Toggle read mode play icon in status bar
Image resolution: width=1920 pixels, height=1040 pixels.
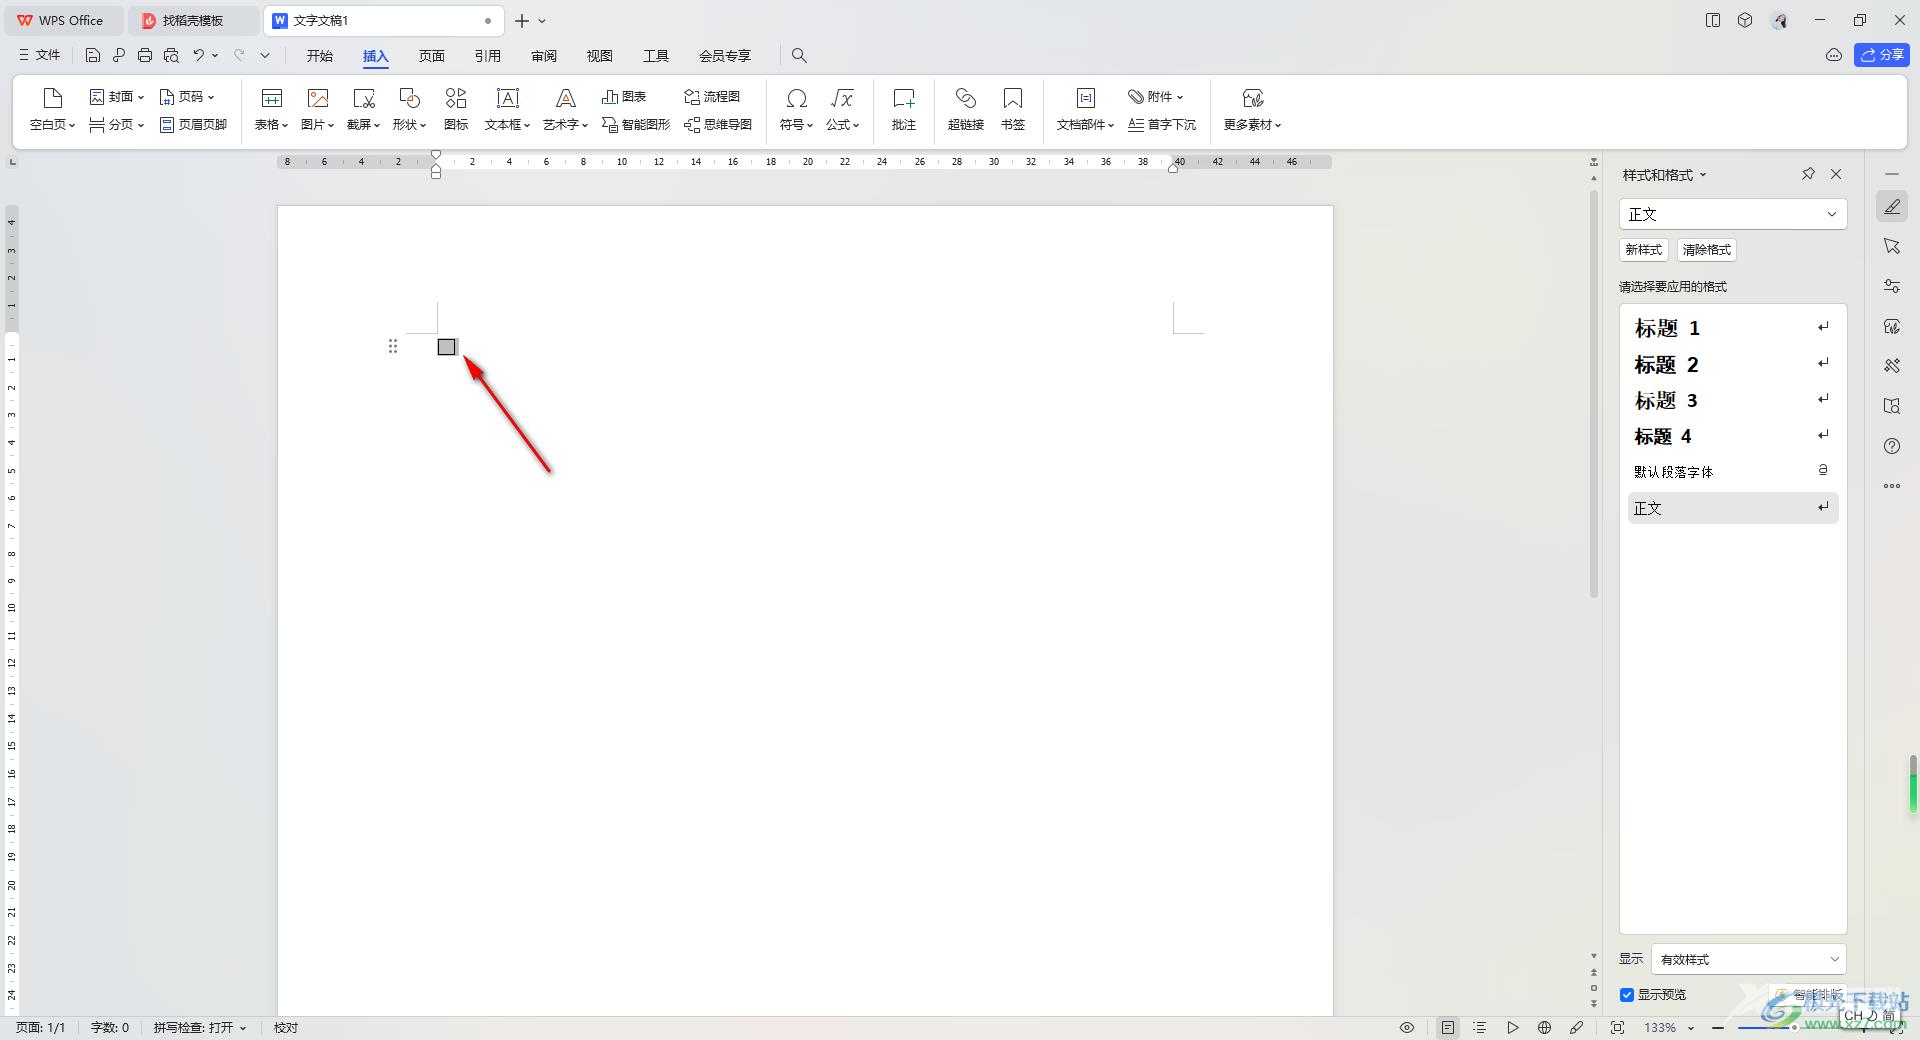(x=1513, y=1028)
